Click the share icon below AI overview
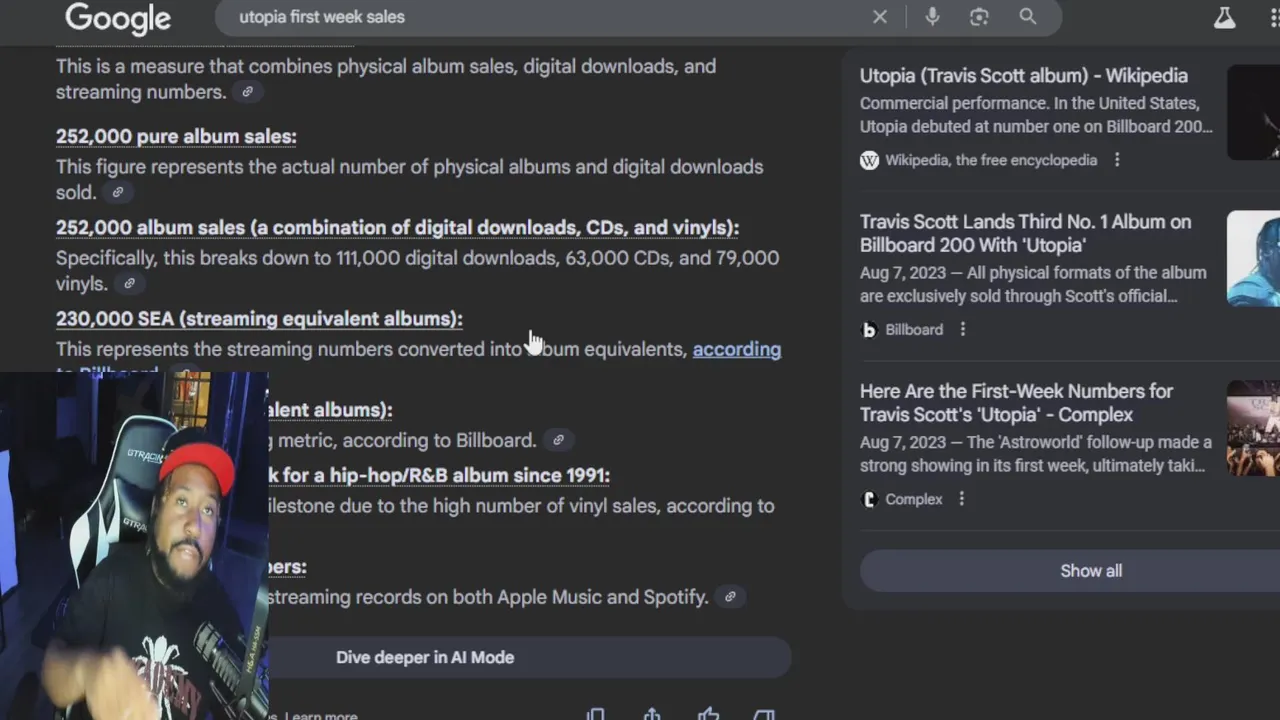1280x720 pixels. click(652, 714)
